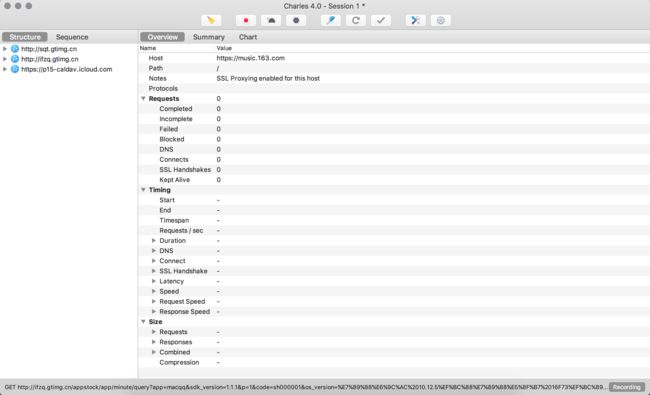Select the Incomplete row
Screen dimensions: 650x395
click(x=394, y=119)
